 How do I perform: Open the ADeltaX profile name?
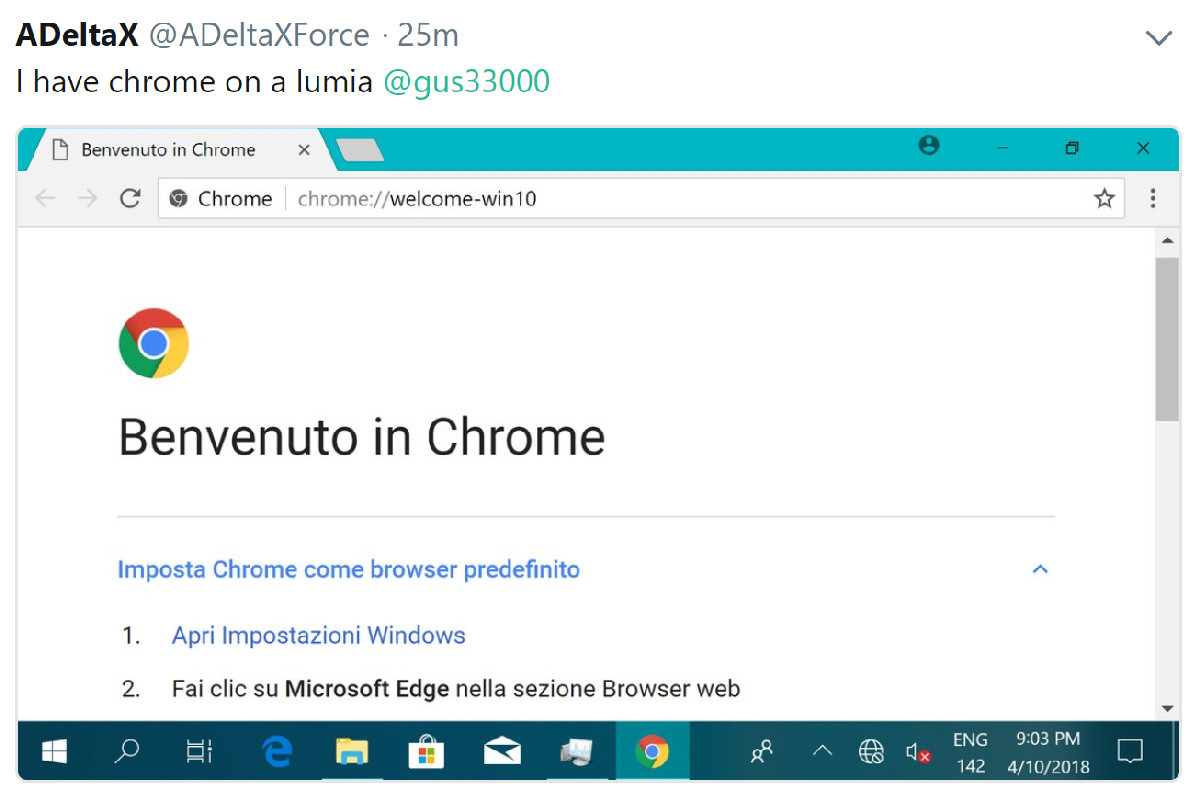[77, 36]
